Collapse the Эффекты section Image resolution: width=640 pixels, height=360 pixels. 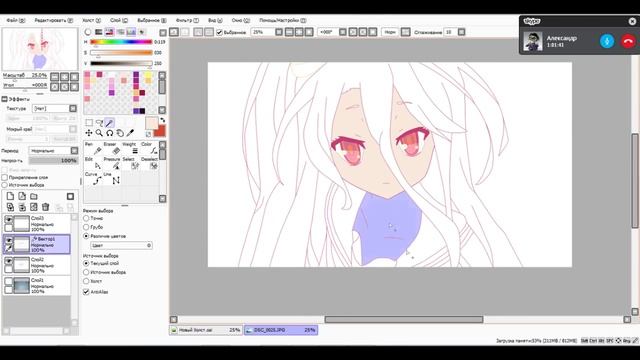coord(4,99)
